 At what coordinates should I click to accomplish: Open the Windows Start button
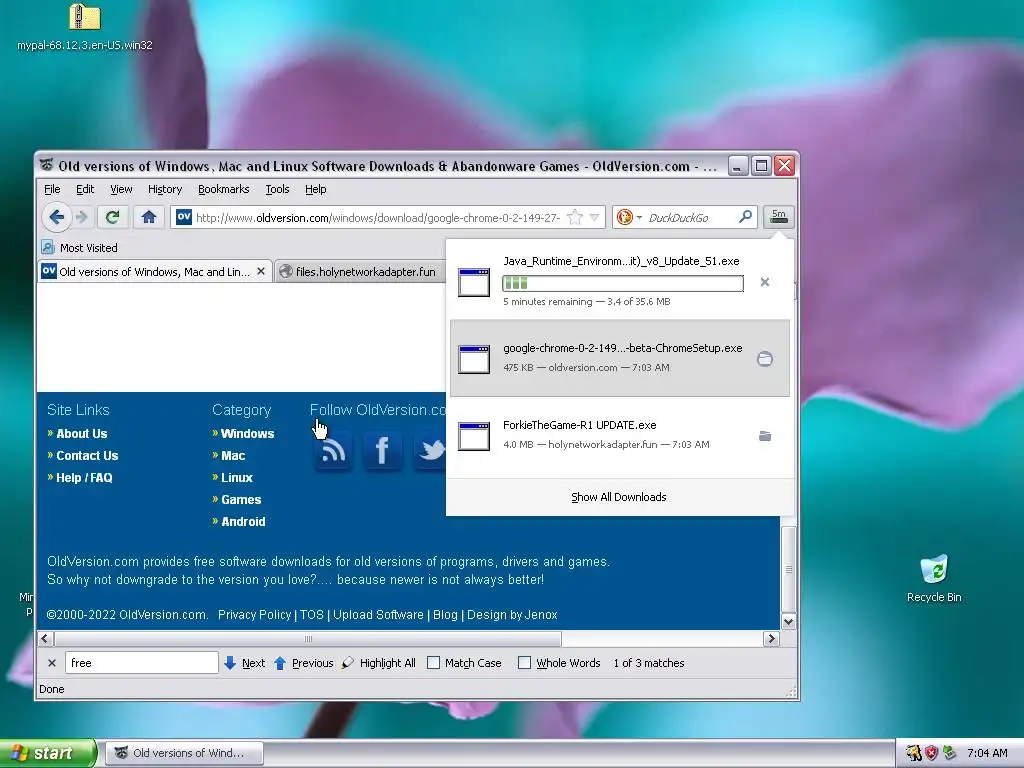click(x=48, y=753)
